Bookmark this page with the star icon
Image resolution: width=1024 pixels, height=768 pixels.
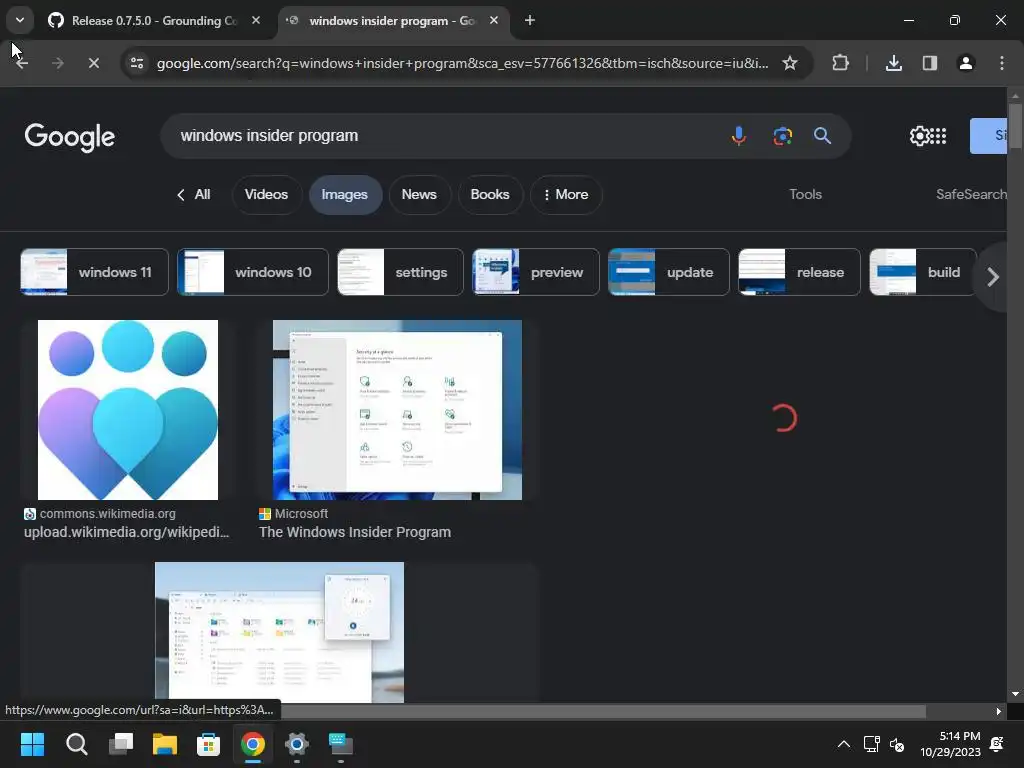click(x=790, y=63)
